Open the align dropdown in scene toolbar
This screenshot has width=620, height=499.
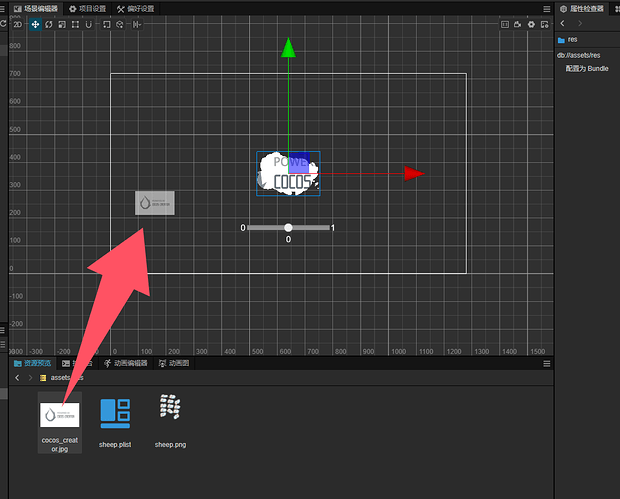tap(137, 25)
